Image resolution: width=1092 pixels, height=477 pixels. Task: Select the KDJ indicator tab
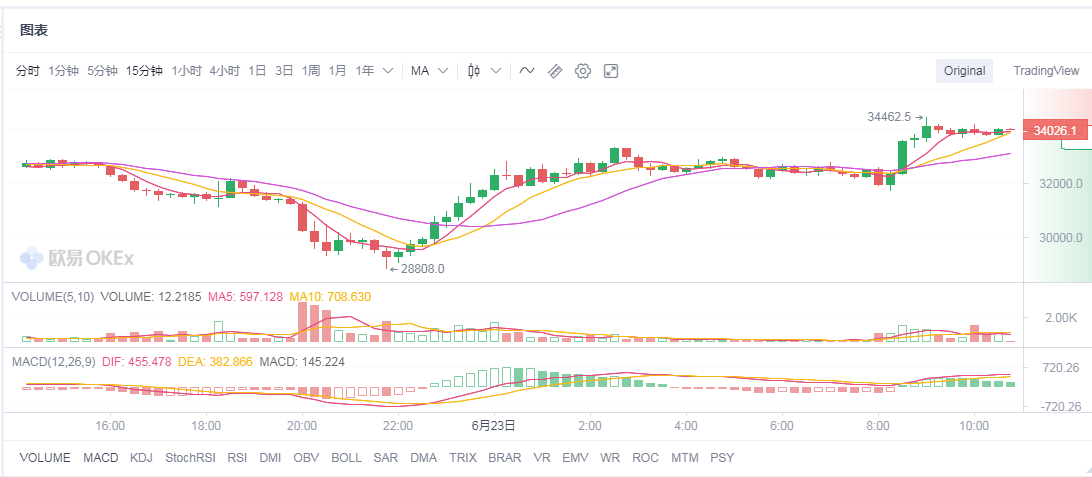point(142,458)
